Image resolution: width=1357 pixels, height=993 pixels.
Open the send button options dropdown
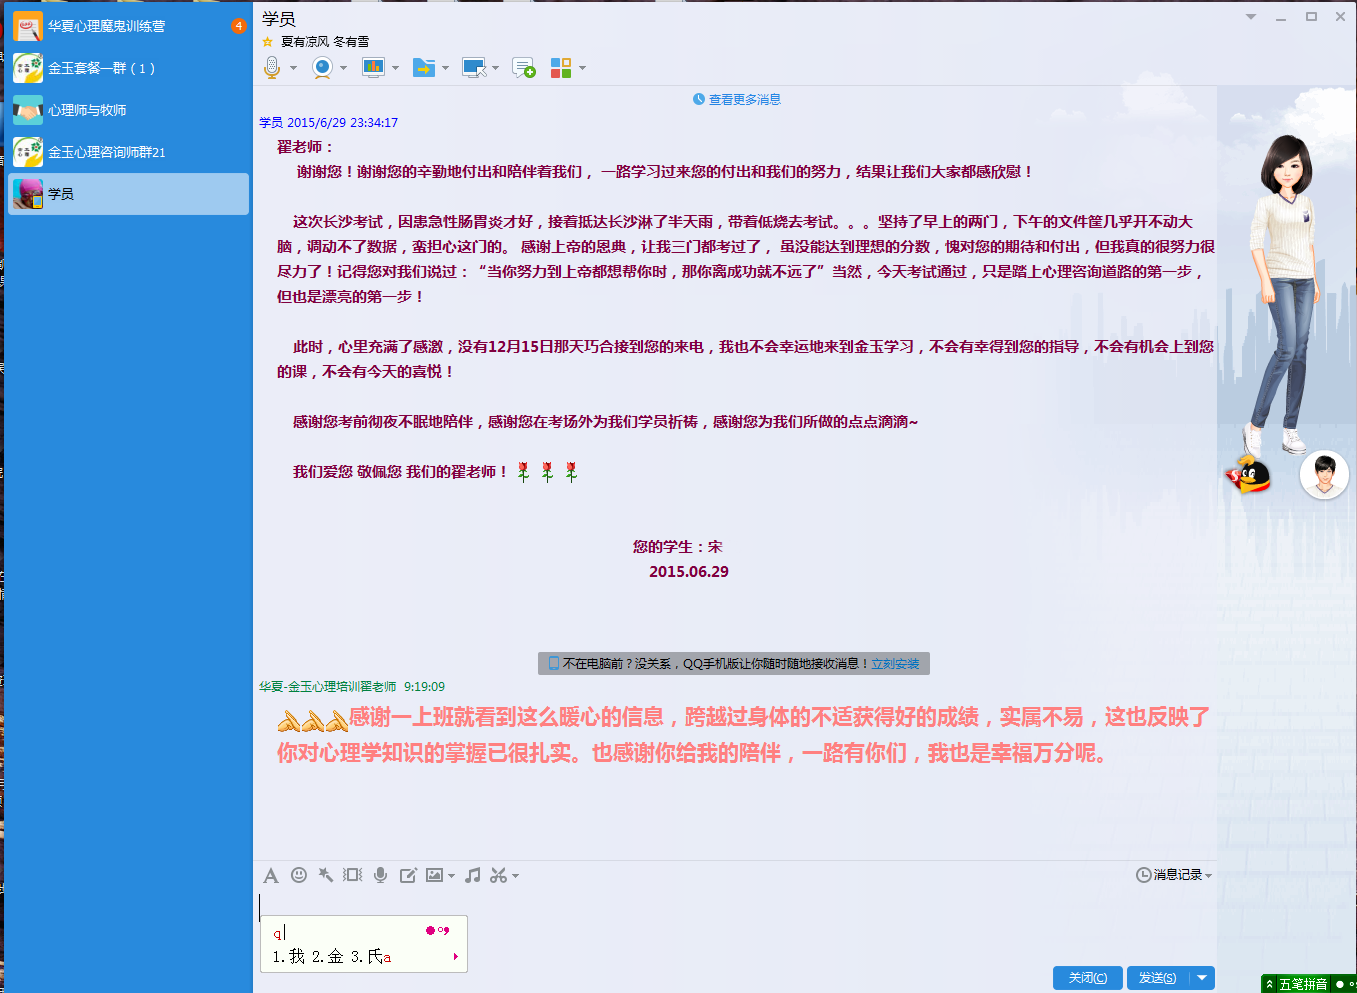click(1202, 978)
